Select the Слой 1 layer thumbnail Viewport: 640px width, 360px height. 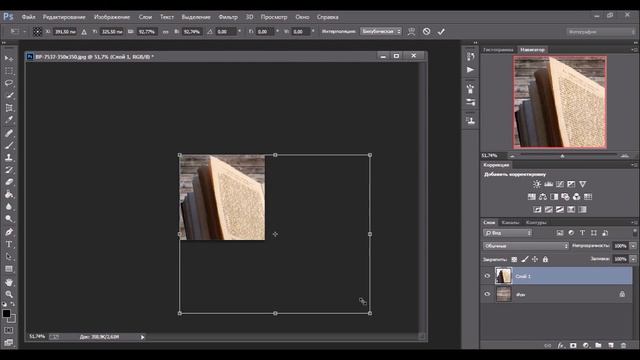pyautogui.click(x=503, y=276)
